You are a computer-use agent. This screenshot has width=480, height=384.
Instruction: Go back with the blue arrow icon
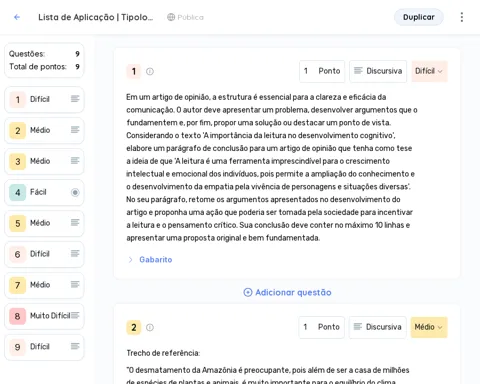[x=17, y=17]
